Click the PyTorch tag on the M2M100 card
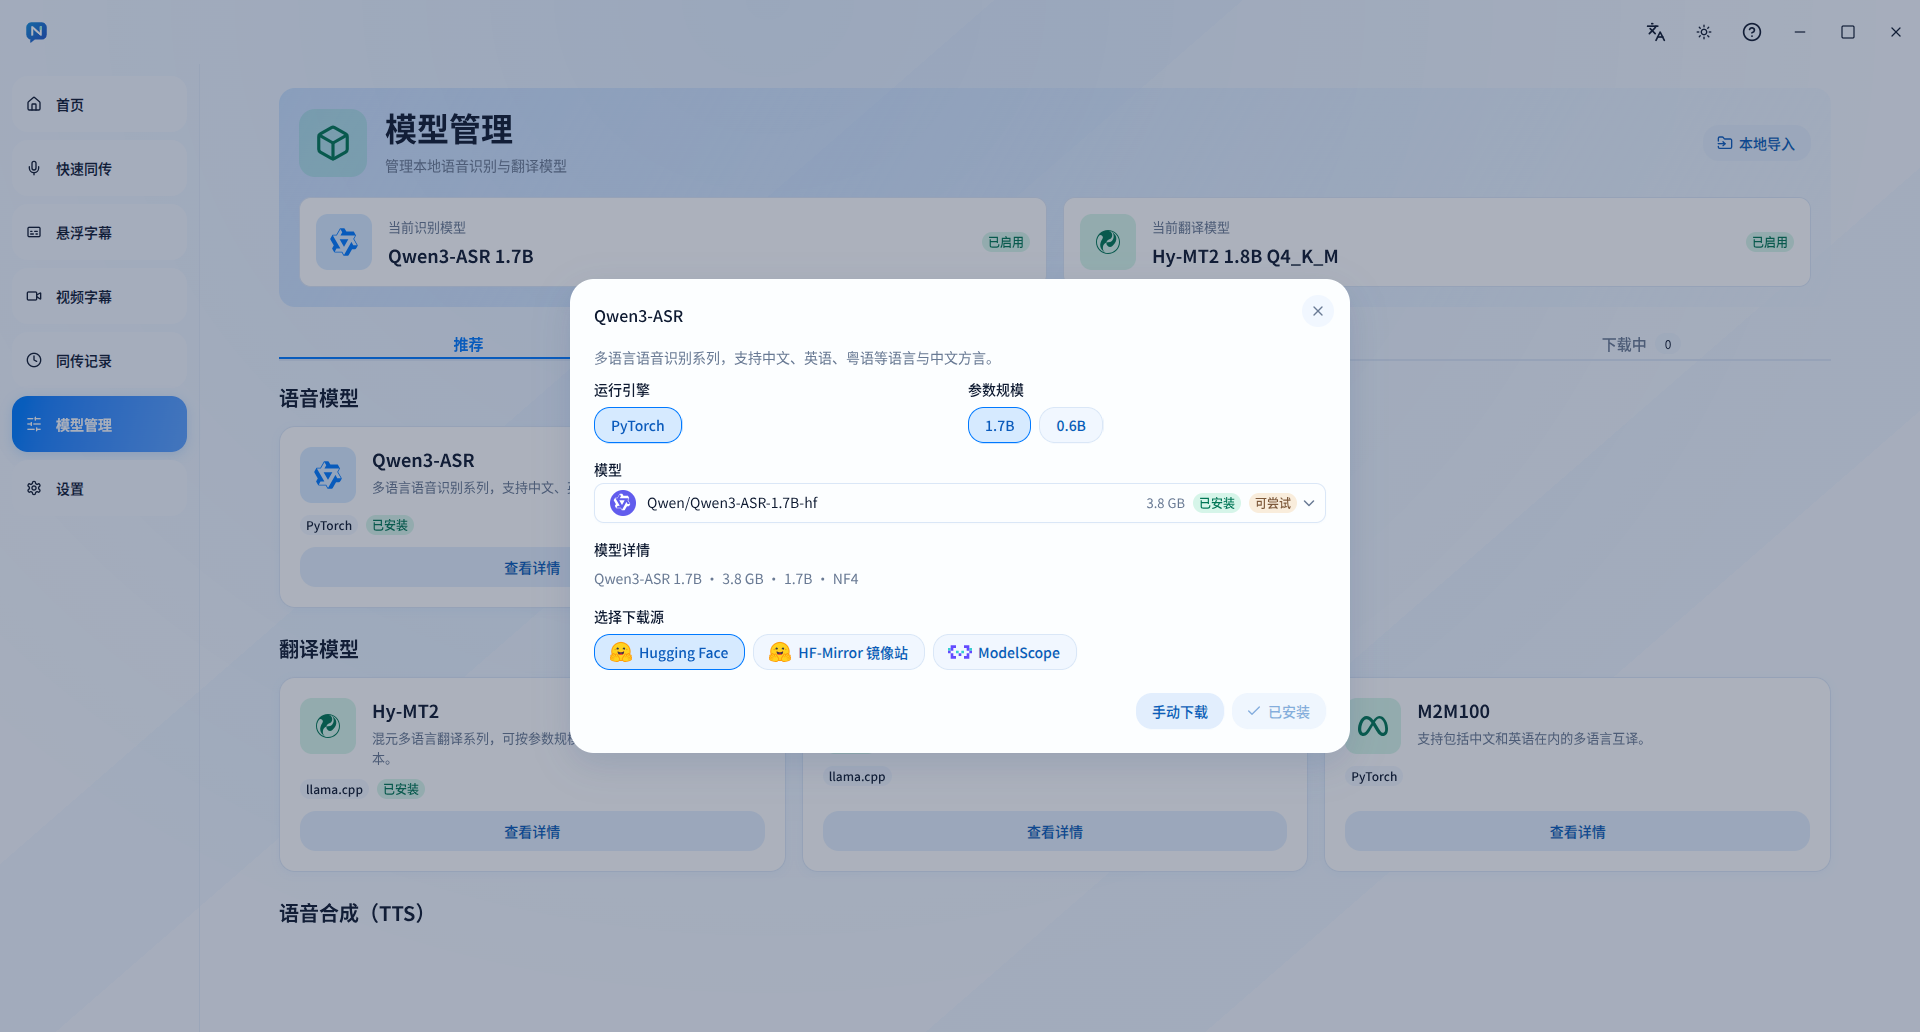 [x=1374, y=776]
